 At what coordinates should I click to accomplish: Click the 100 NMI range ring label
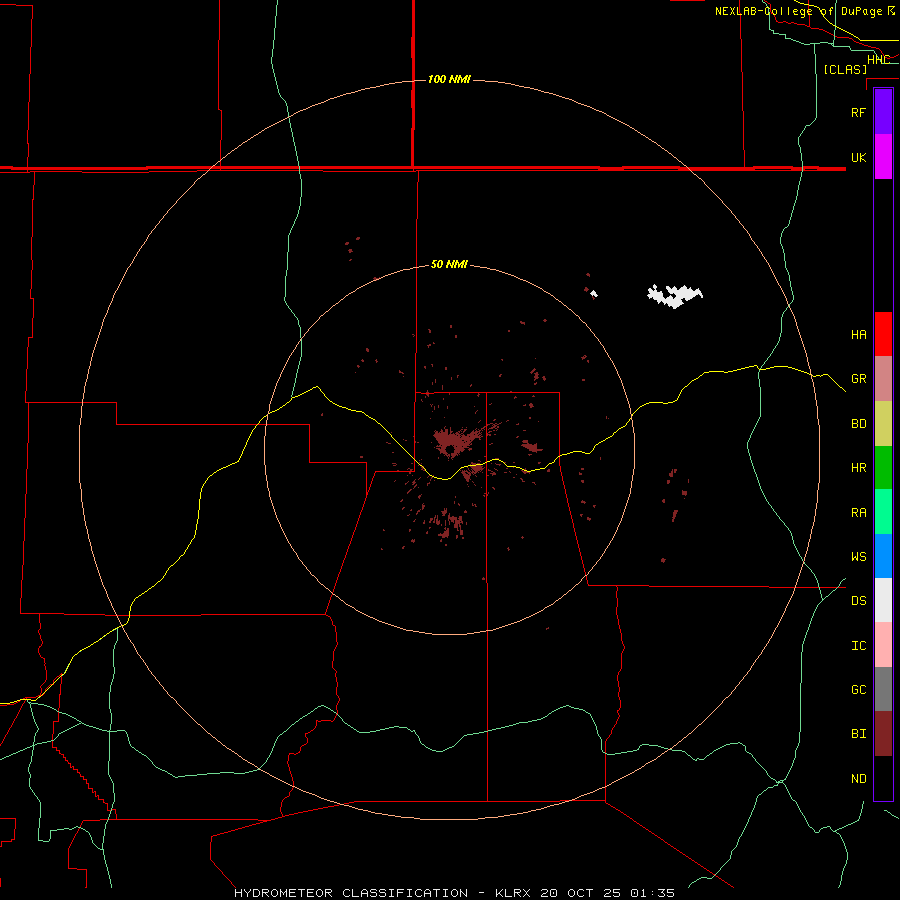click(449, 79)
